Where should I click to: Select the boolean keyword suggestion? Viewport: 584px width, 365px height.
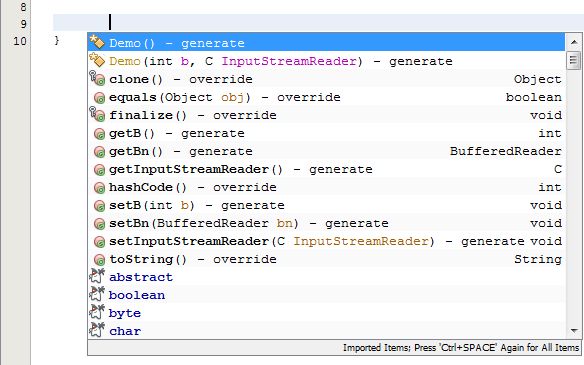pyautogui.click(x=326, y=295)
